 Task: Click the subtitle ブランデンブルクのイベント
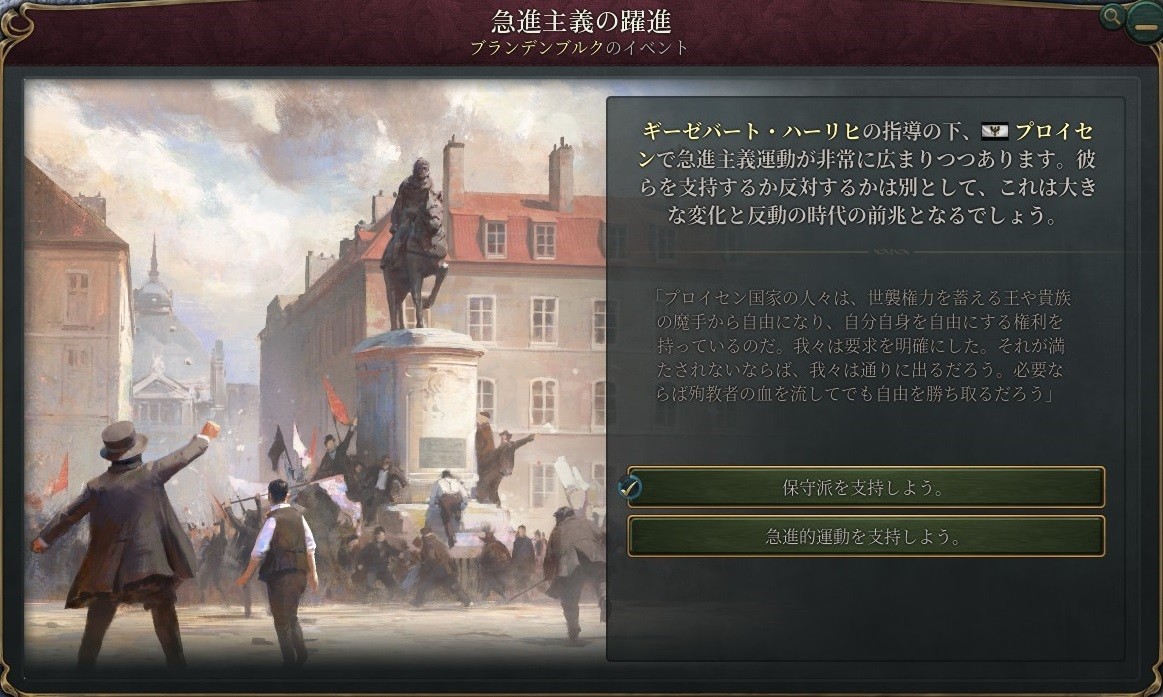579,48
